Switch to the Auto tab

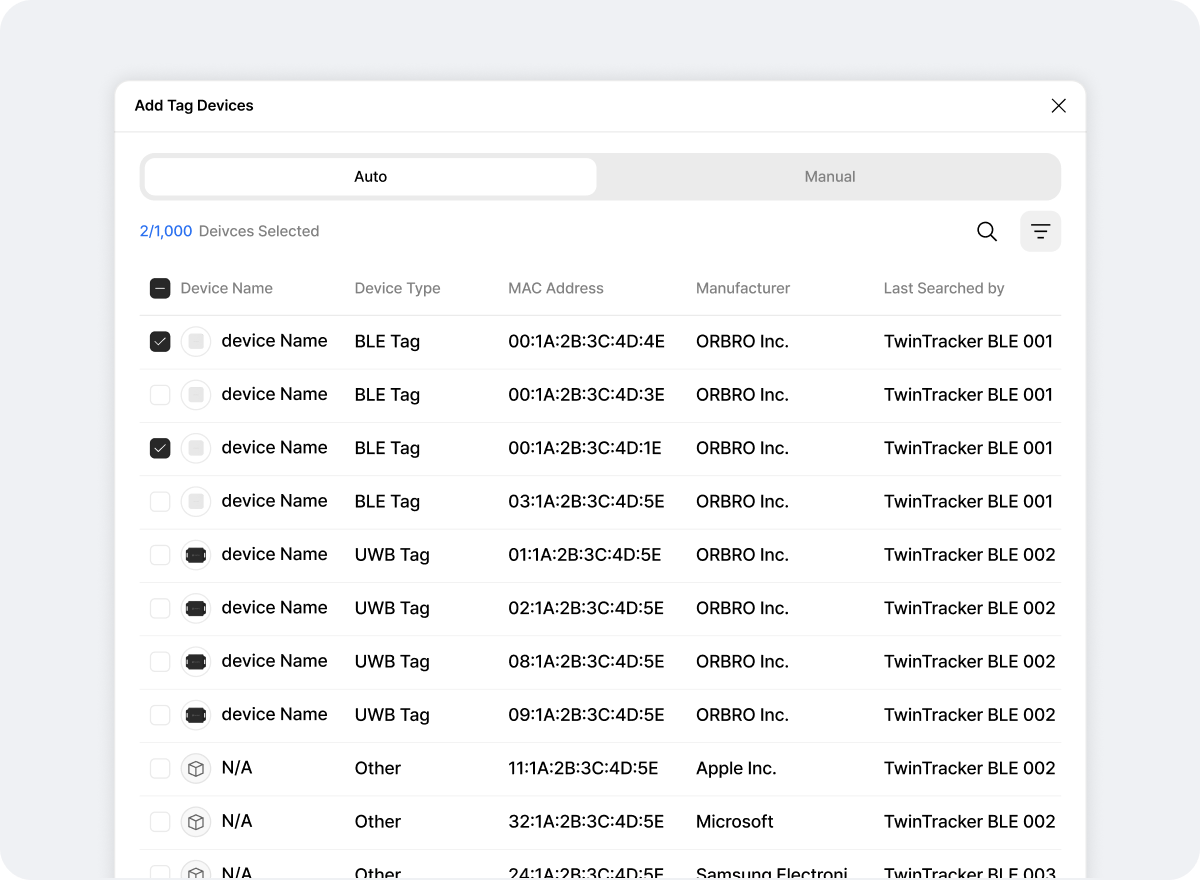click(x=370, y=177)
